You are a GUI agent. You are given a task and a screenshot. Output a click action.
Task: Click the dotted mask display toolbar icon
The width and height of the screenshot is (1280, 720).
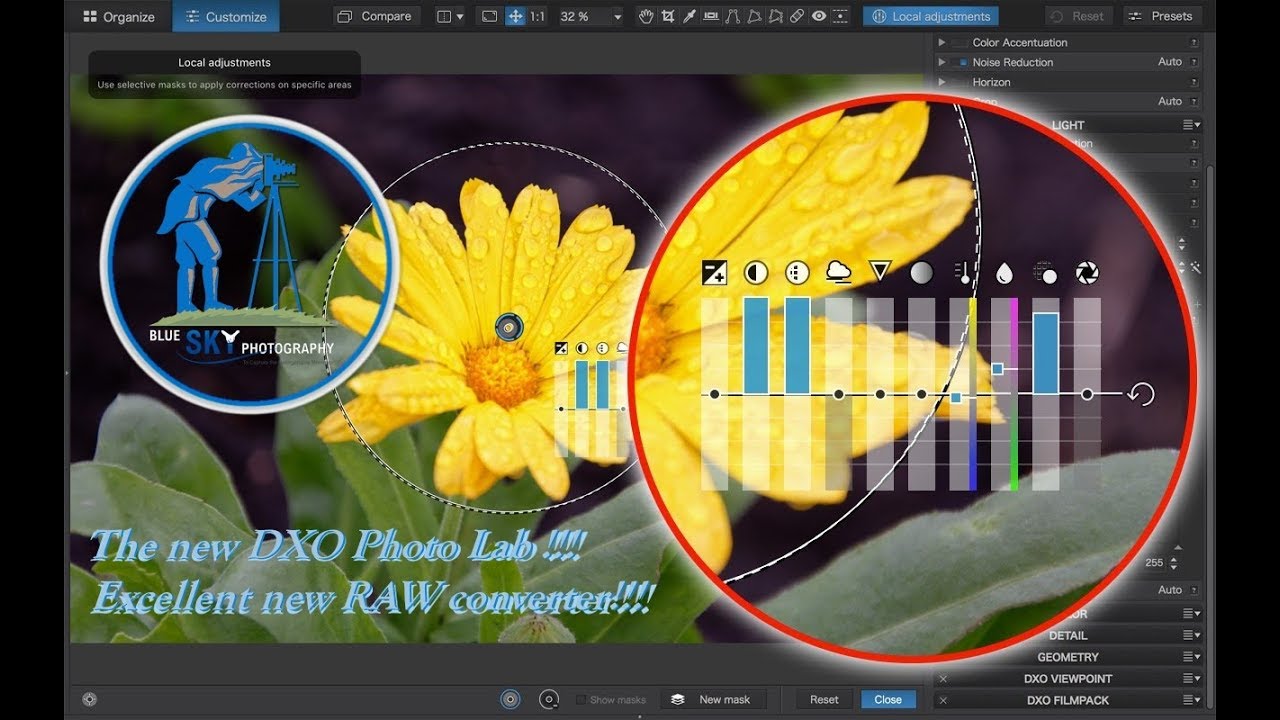[x=841, y=16]
